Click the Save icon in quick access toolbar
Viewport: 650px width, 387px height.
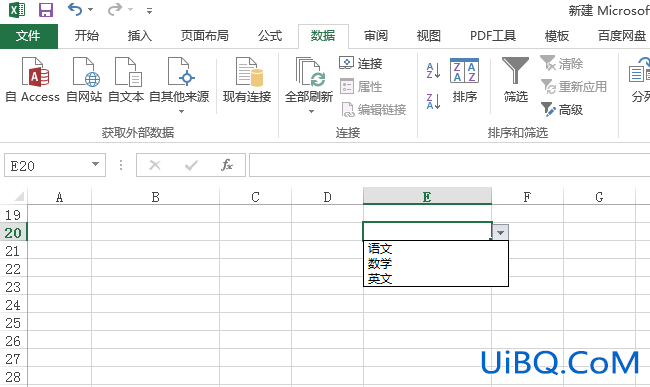[46, 10]
